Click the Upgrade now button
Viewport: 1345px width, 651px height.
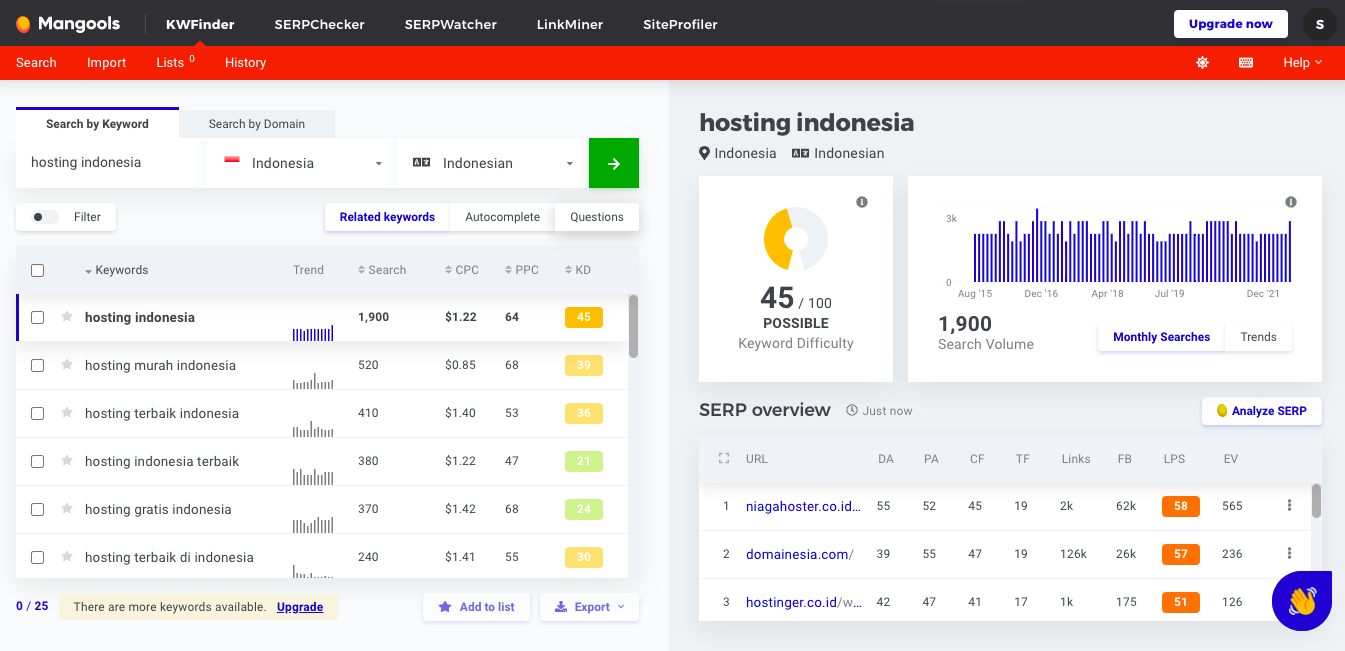(x=1230, y=23)
